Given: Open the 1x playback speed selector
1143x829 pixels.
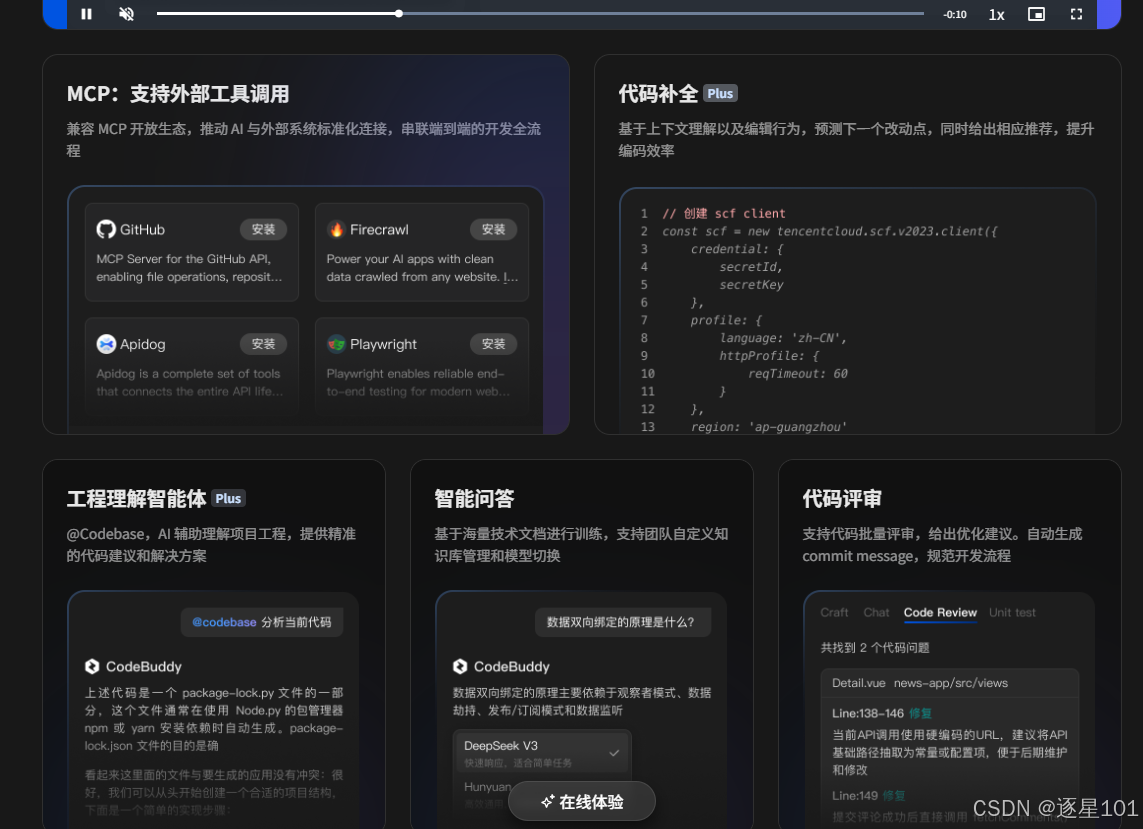Looking at the screenshot, I should pos(996,14).
